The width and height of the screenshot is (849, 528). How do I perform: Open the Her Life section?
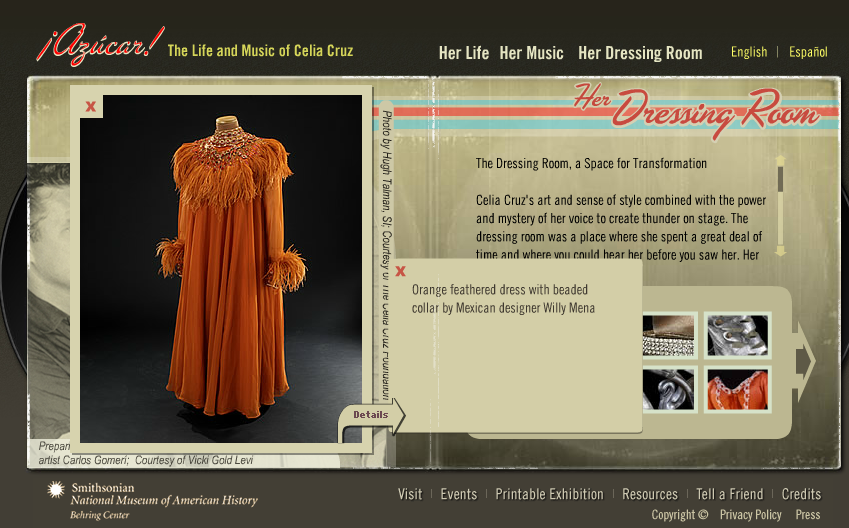(x=463, y=53)
